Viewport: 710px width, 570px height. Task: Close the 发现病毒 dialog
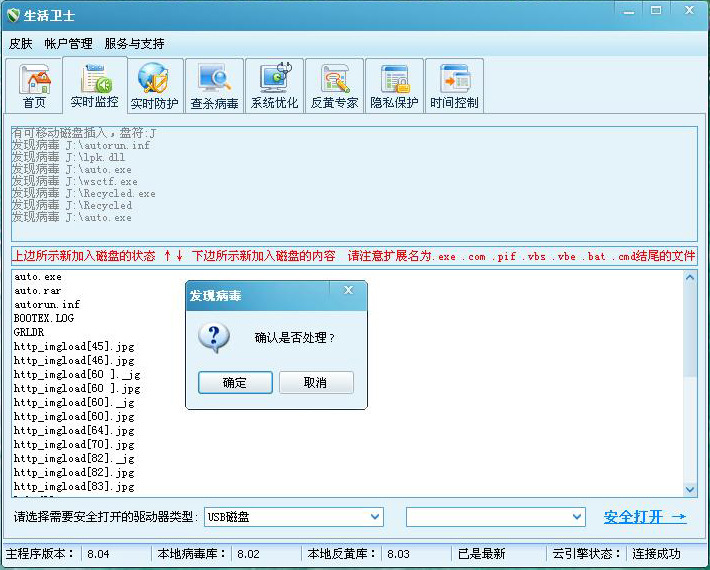[348, 291]
